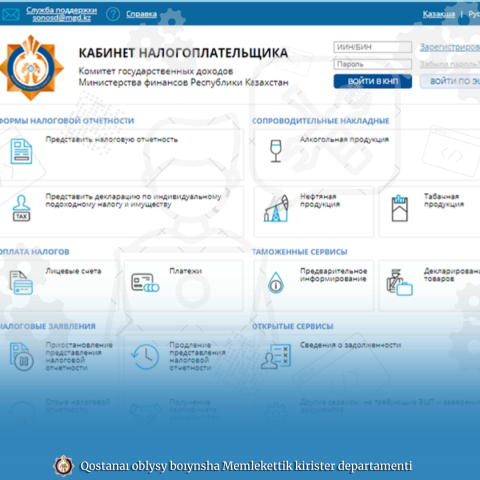Select Алкогольная продукция
The height and width of the screenshot is (480, 480).
pos(344,139)
